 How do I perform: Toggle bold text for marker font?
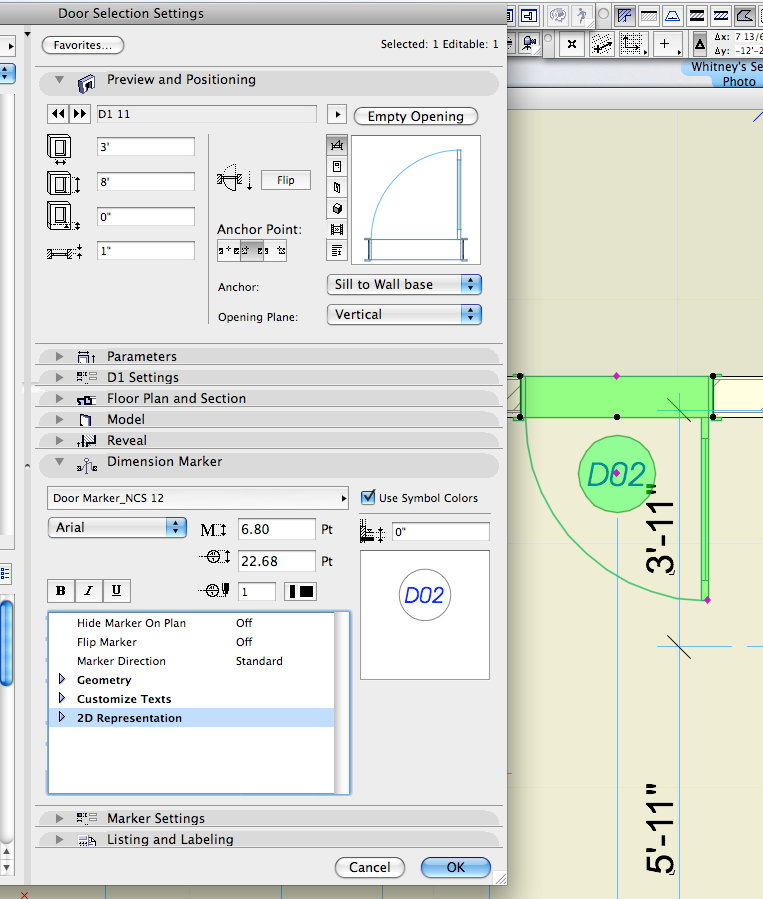(x=61, y=591)
